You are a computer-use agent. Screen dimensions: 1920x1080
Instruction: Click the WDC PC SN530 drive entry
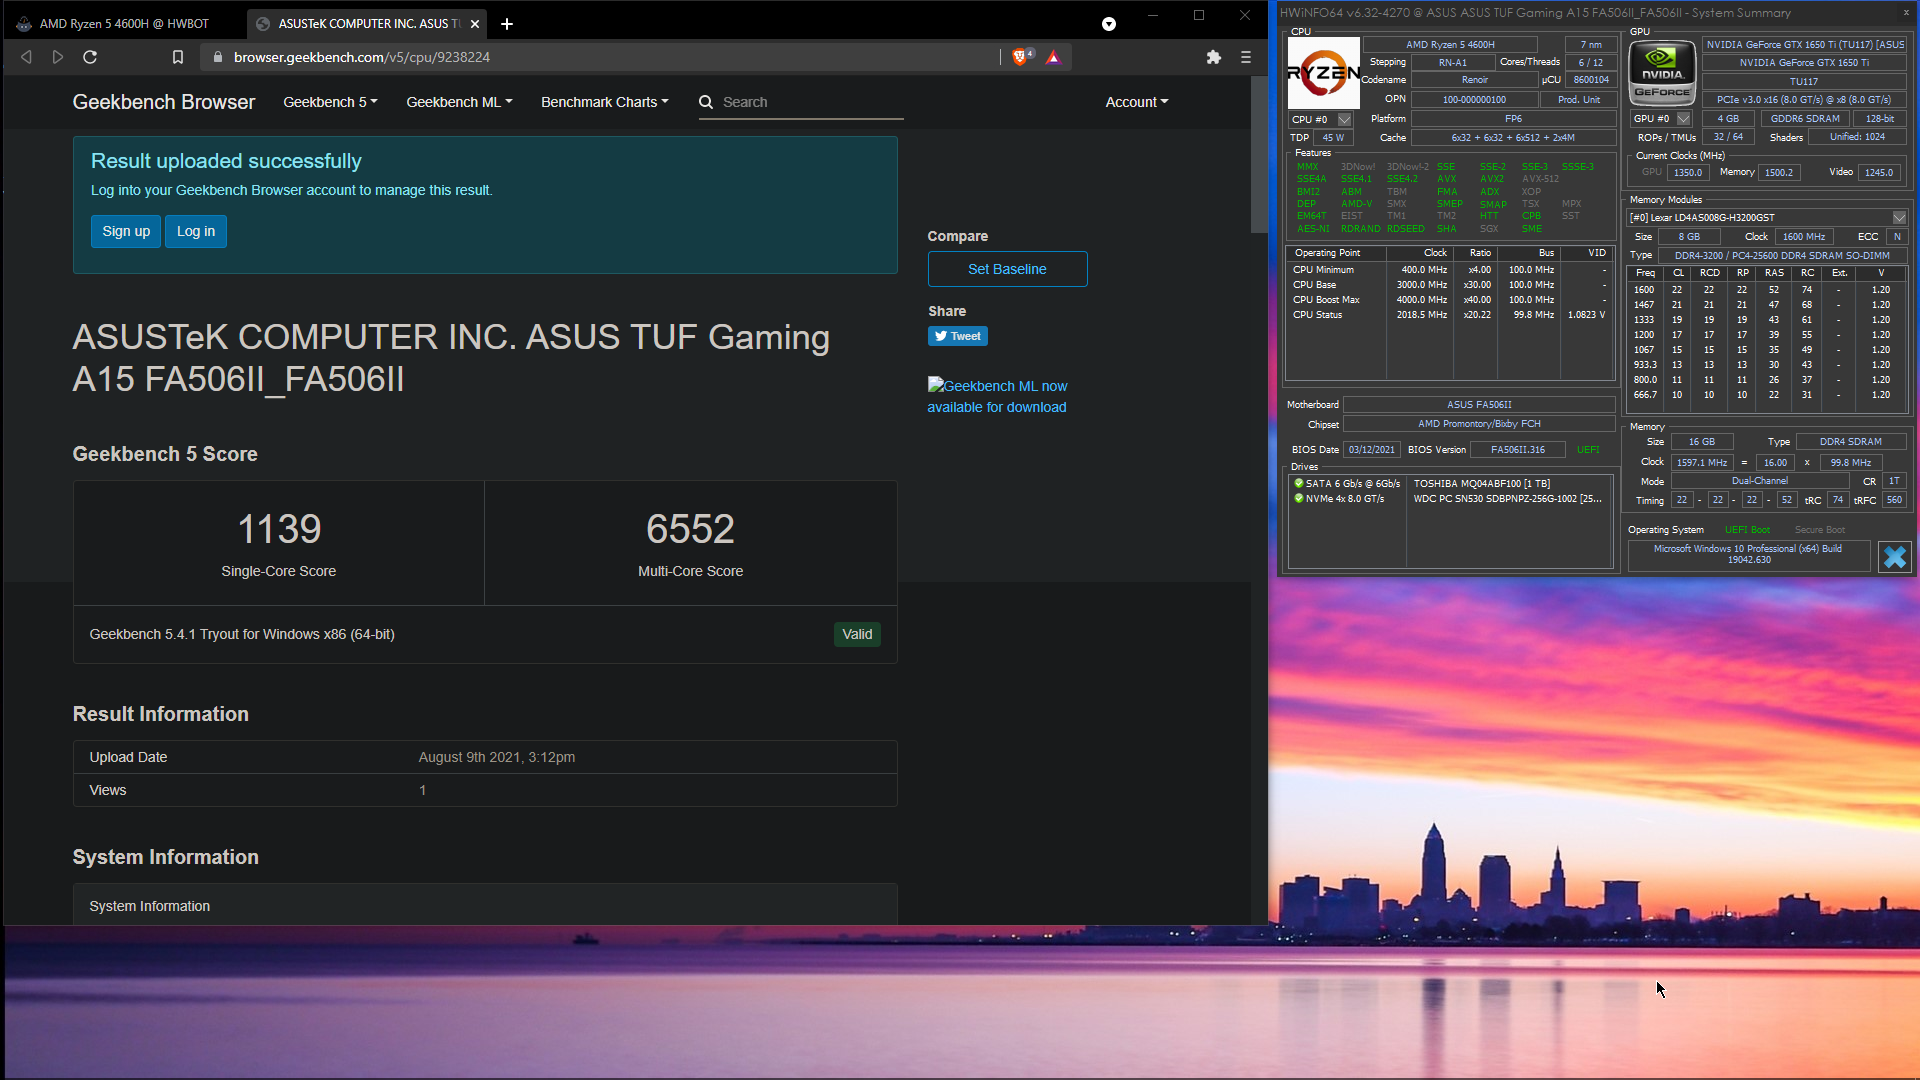coord(1507,498)
